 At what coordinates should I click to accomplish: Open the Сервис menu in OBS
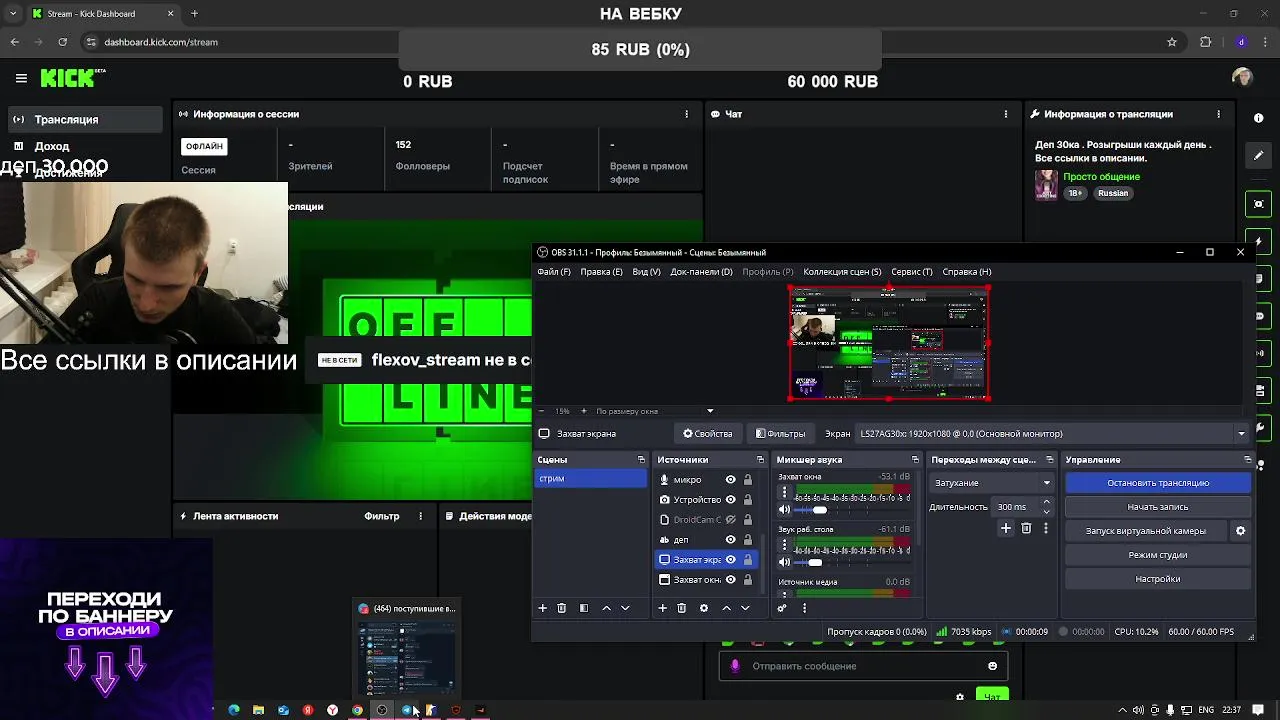click(x=912, y=272)
